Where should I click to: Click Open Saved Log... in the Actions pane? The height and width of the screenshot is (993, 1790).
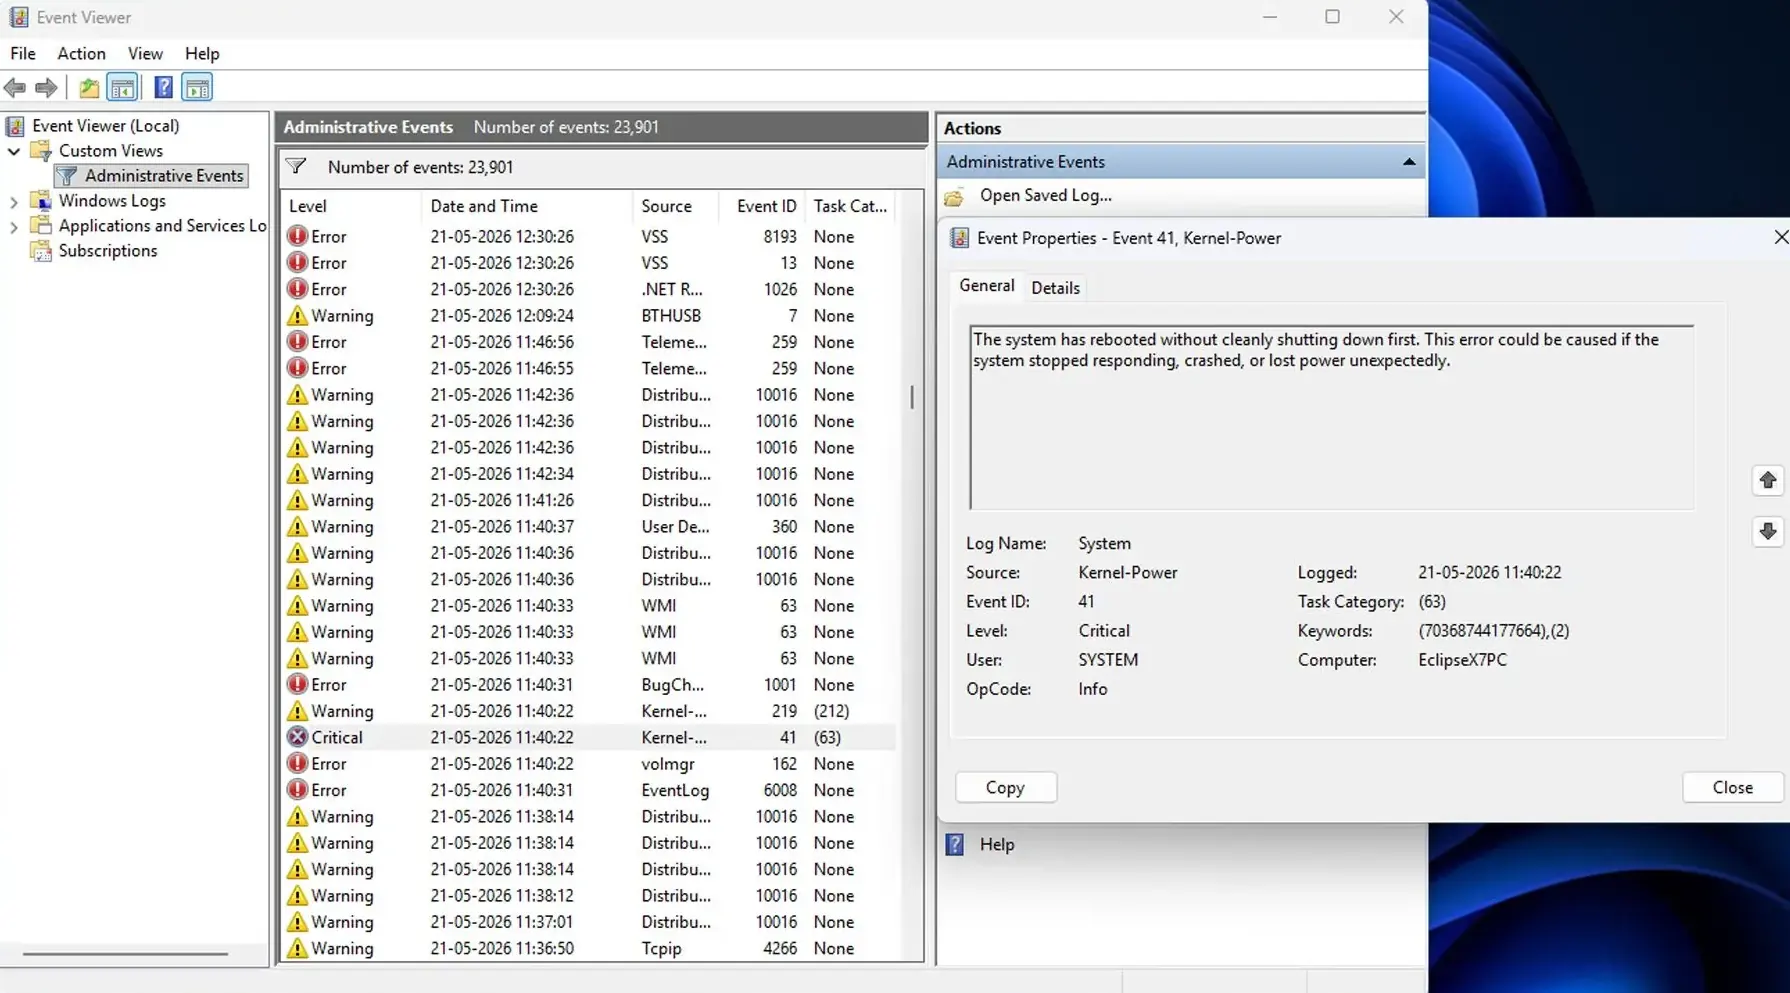(1045, 196)
